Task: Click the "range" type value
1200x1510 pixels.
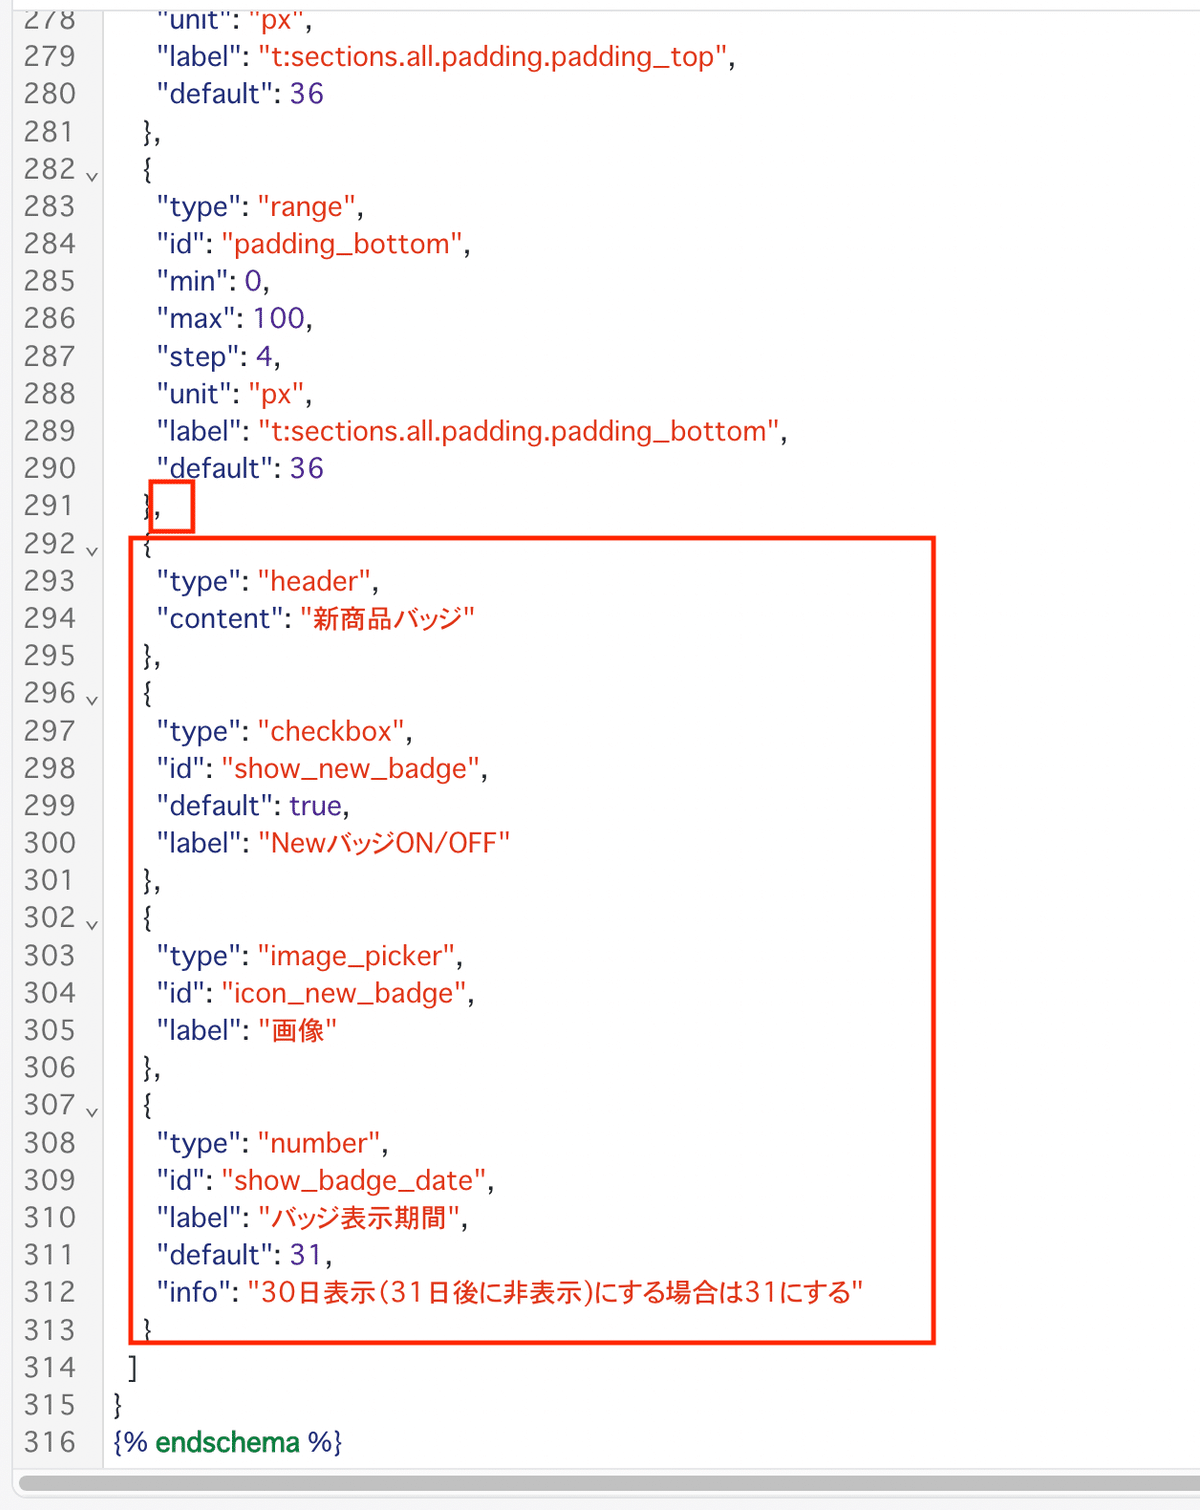Action: (306, 207)
